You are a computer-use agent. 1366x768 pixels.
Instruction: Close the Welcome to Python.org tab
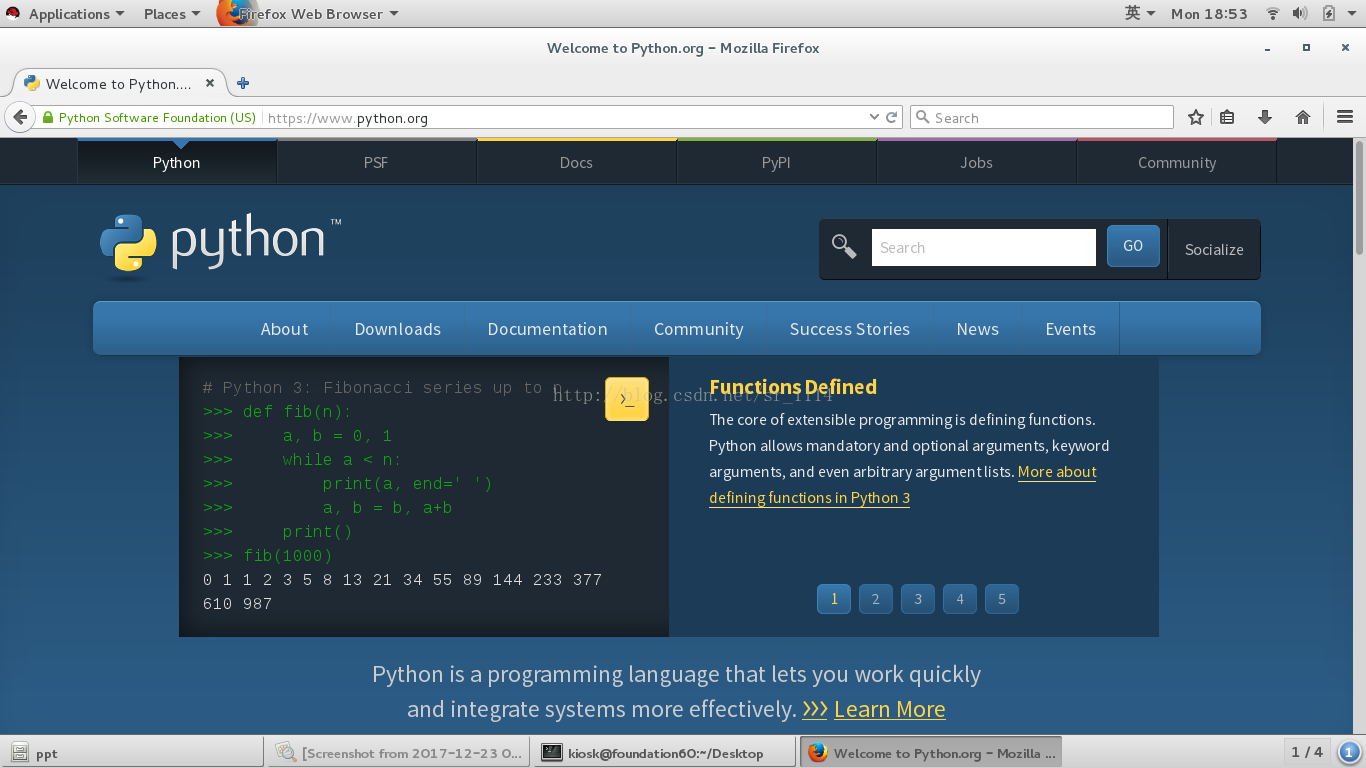[210, 83]
